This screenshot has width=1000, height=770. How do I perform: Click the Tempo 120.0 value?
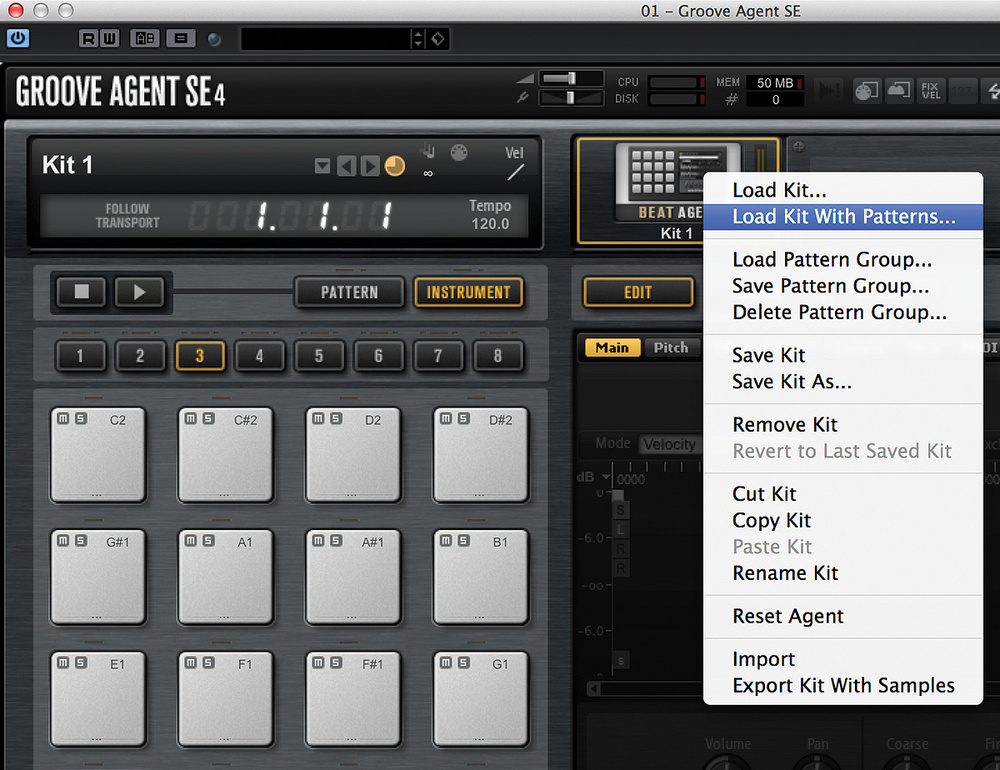(x=490, y=224)
